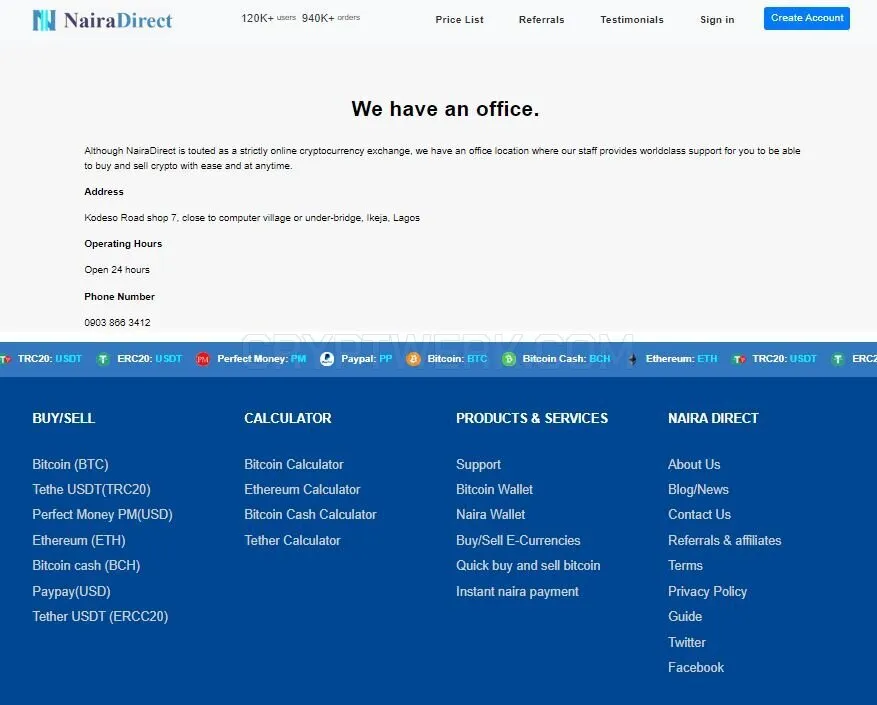The width and height of the screenshot is (877, 705).
Task: Click the NairaDirect brand name text
Action: pos(118,21)
